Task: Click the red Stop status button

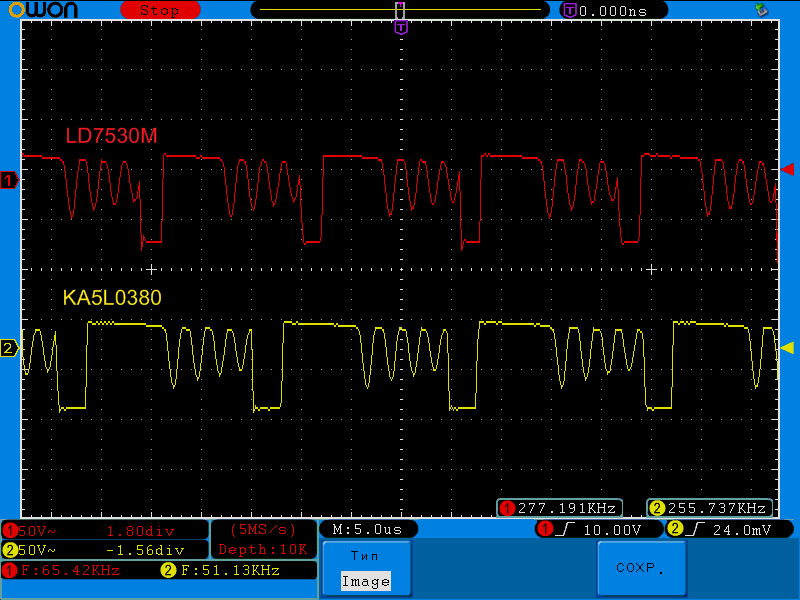Action: 159,10
